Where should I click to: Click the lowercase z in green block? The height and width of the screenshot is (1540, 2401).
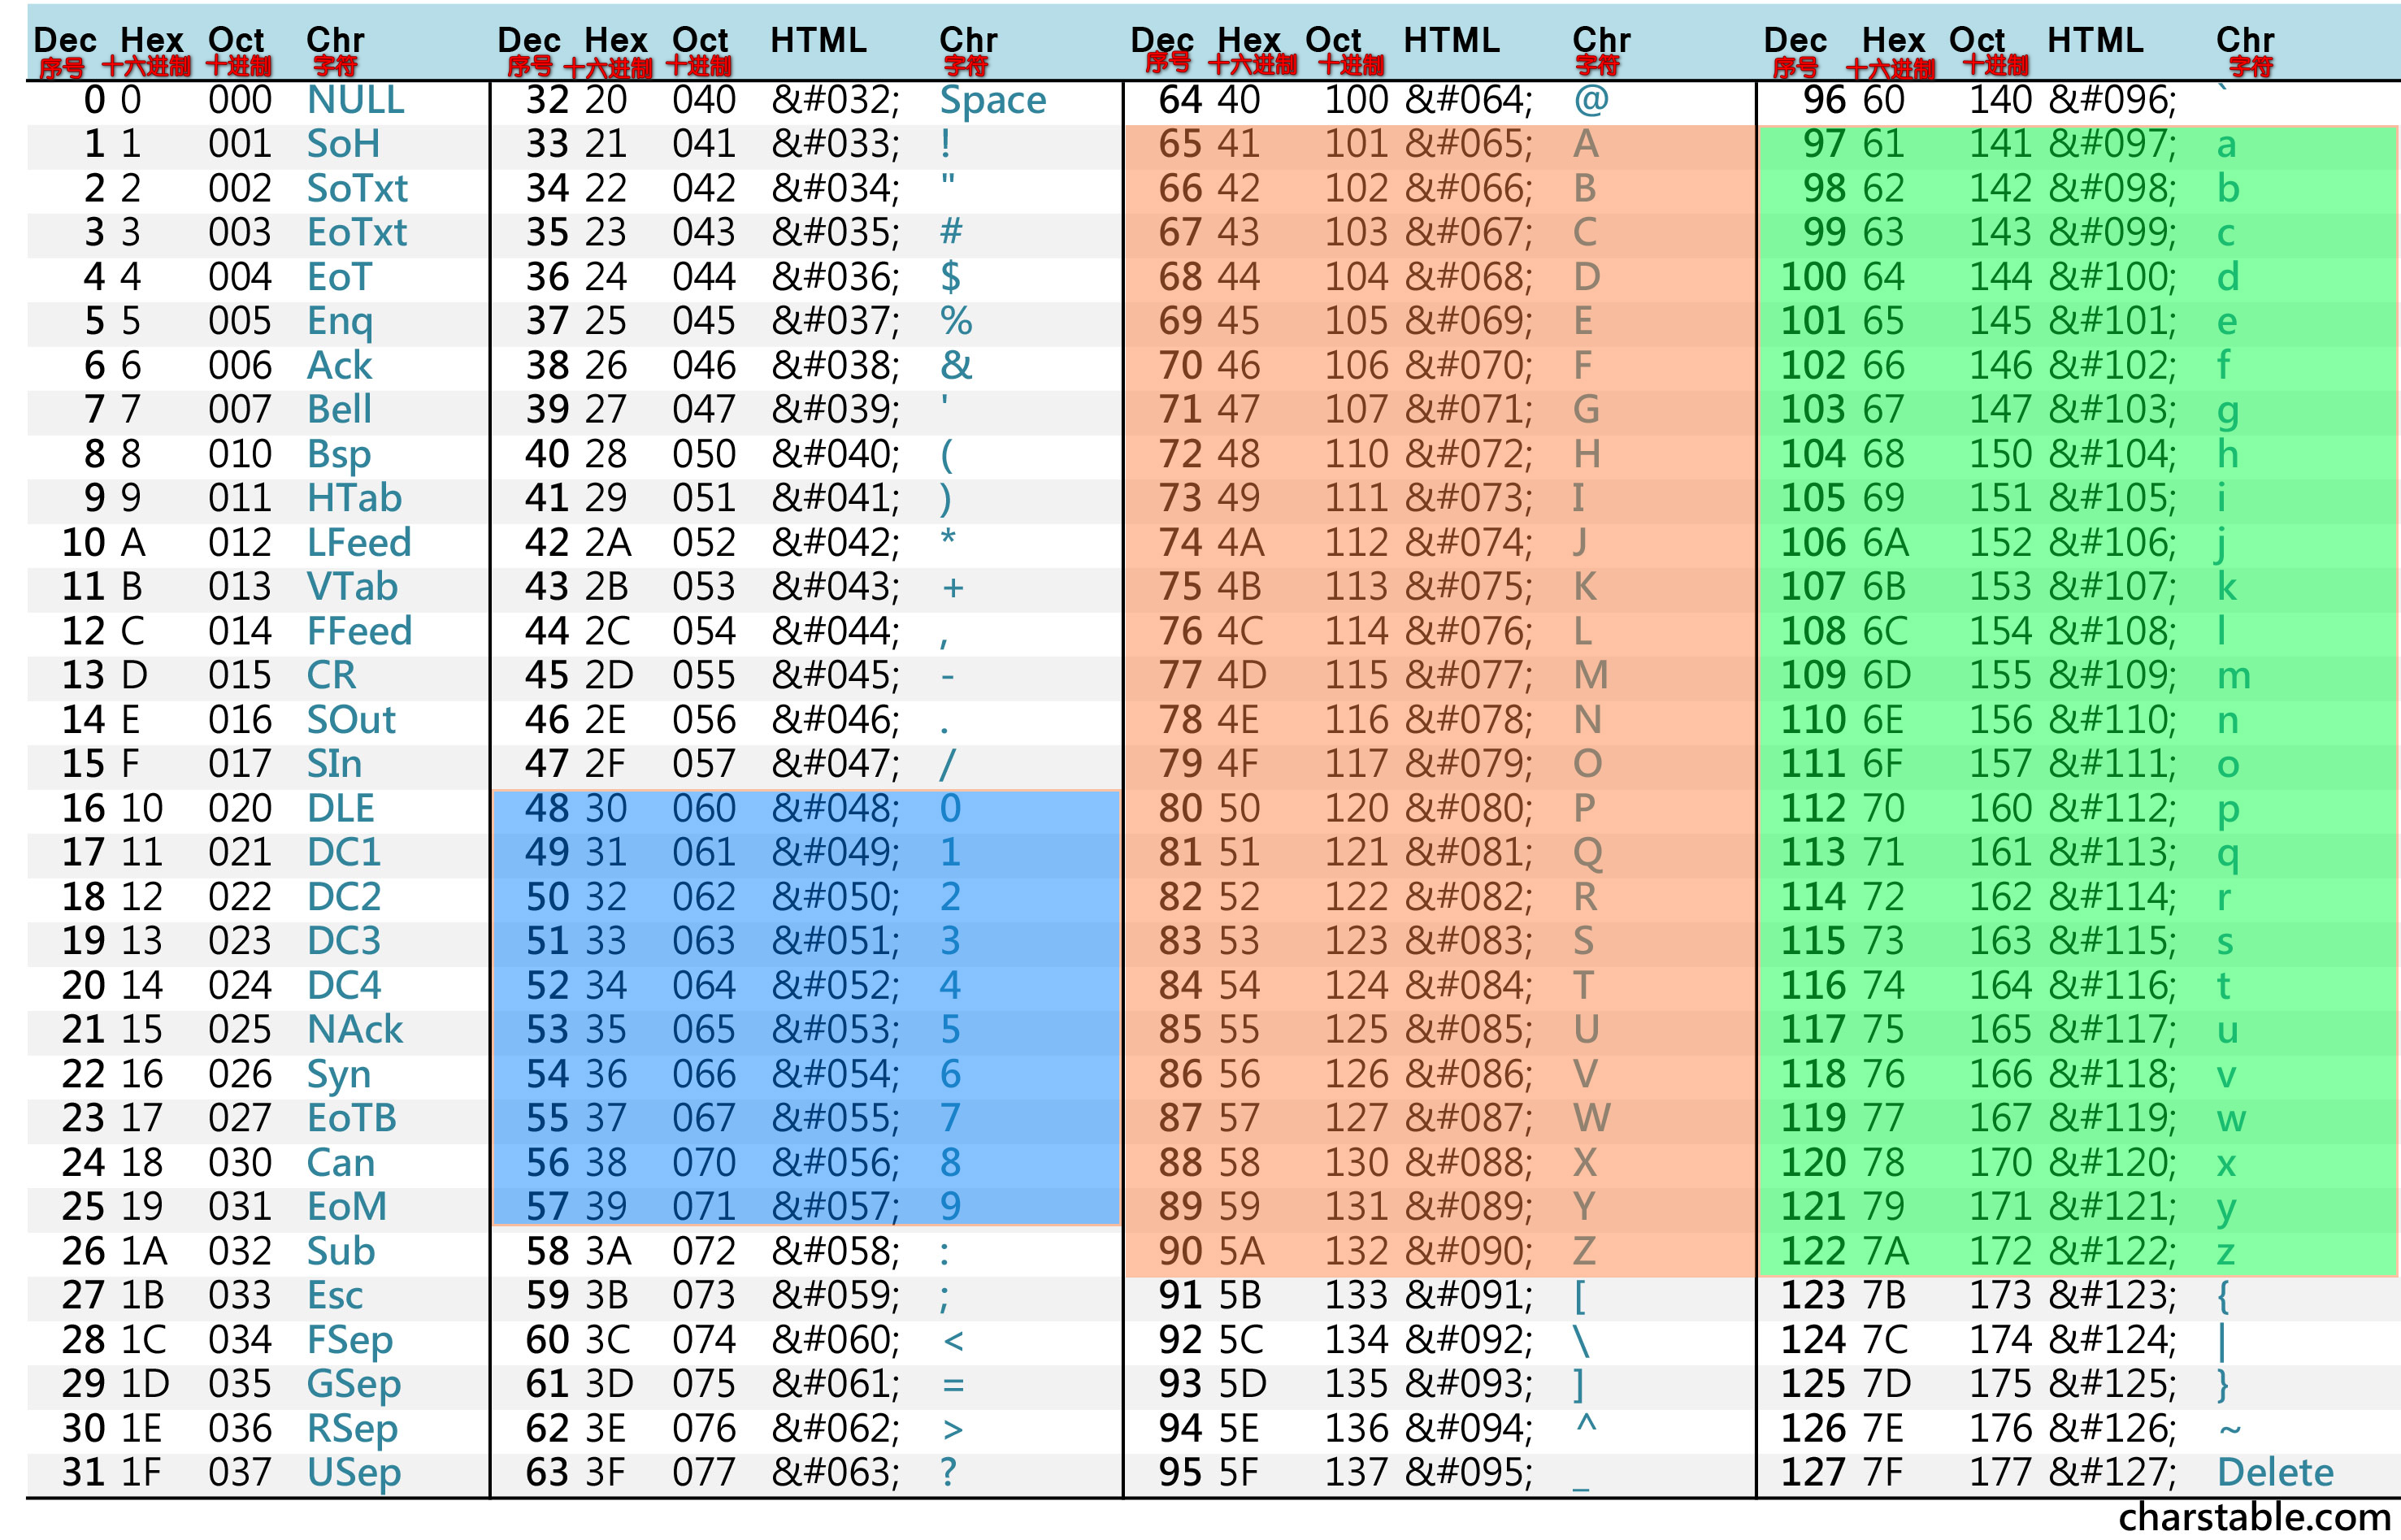(x=2225, y=1251)
